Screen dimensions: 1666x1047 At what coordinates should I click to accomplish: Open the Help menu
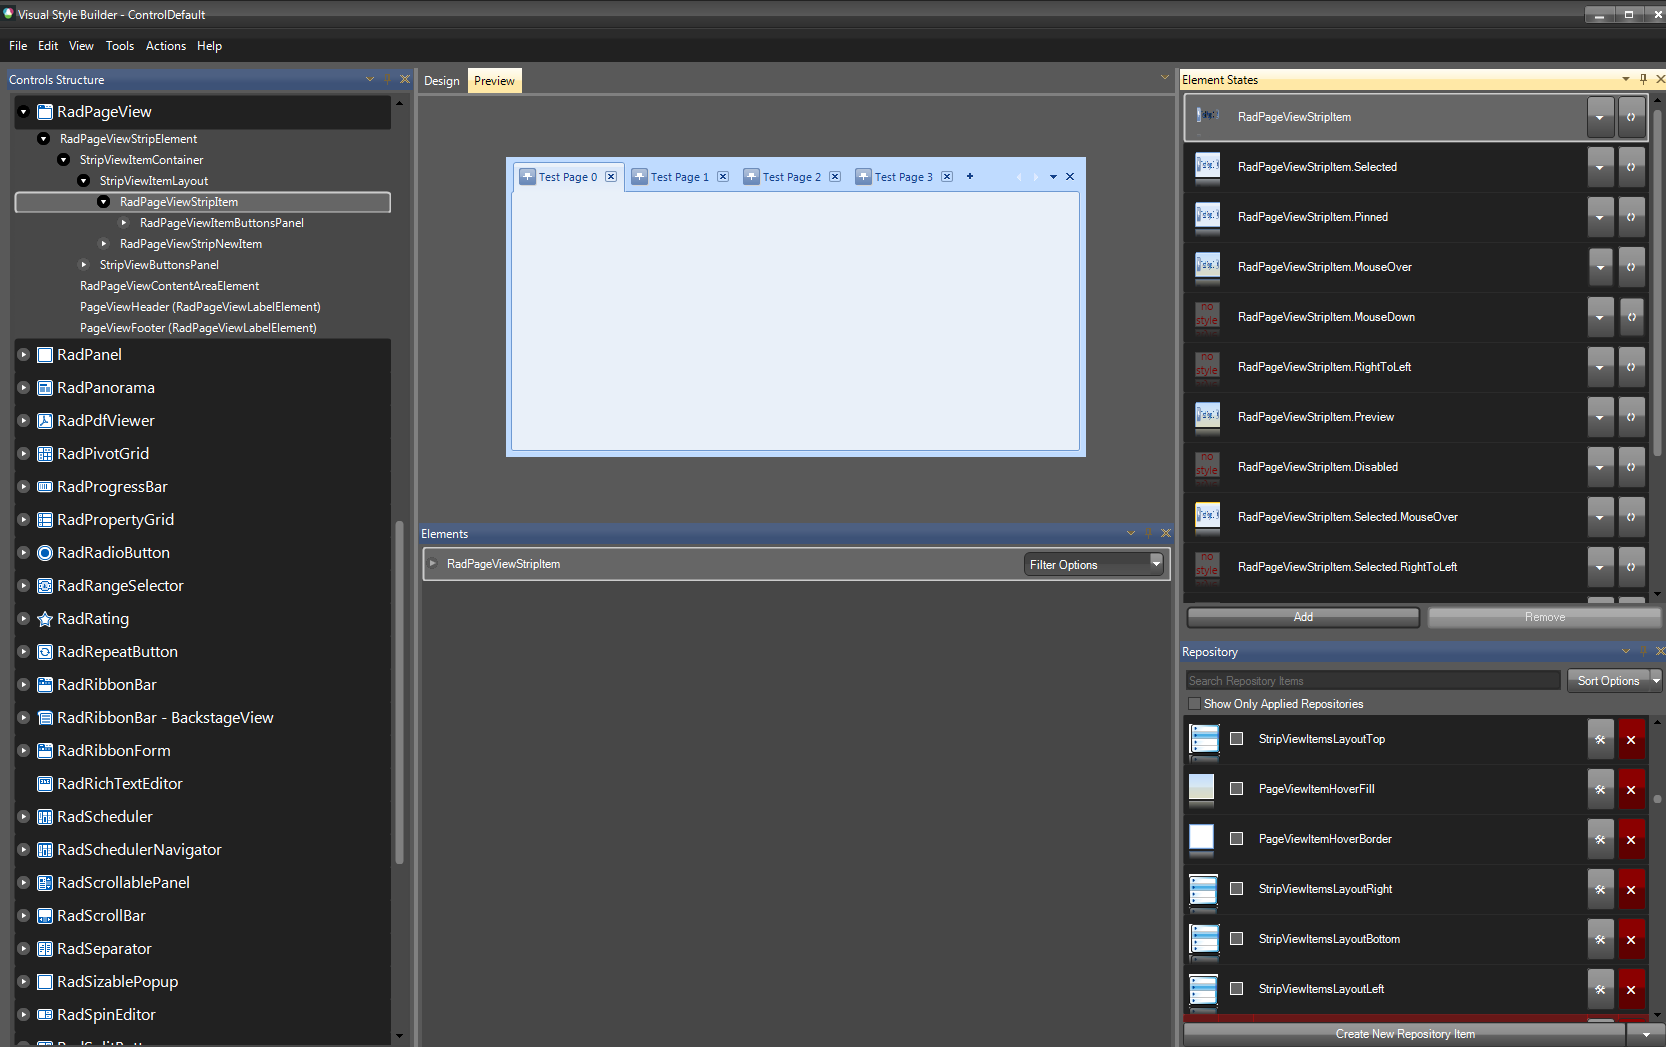tap(209, 46)
